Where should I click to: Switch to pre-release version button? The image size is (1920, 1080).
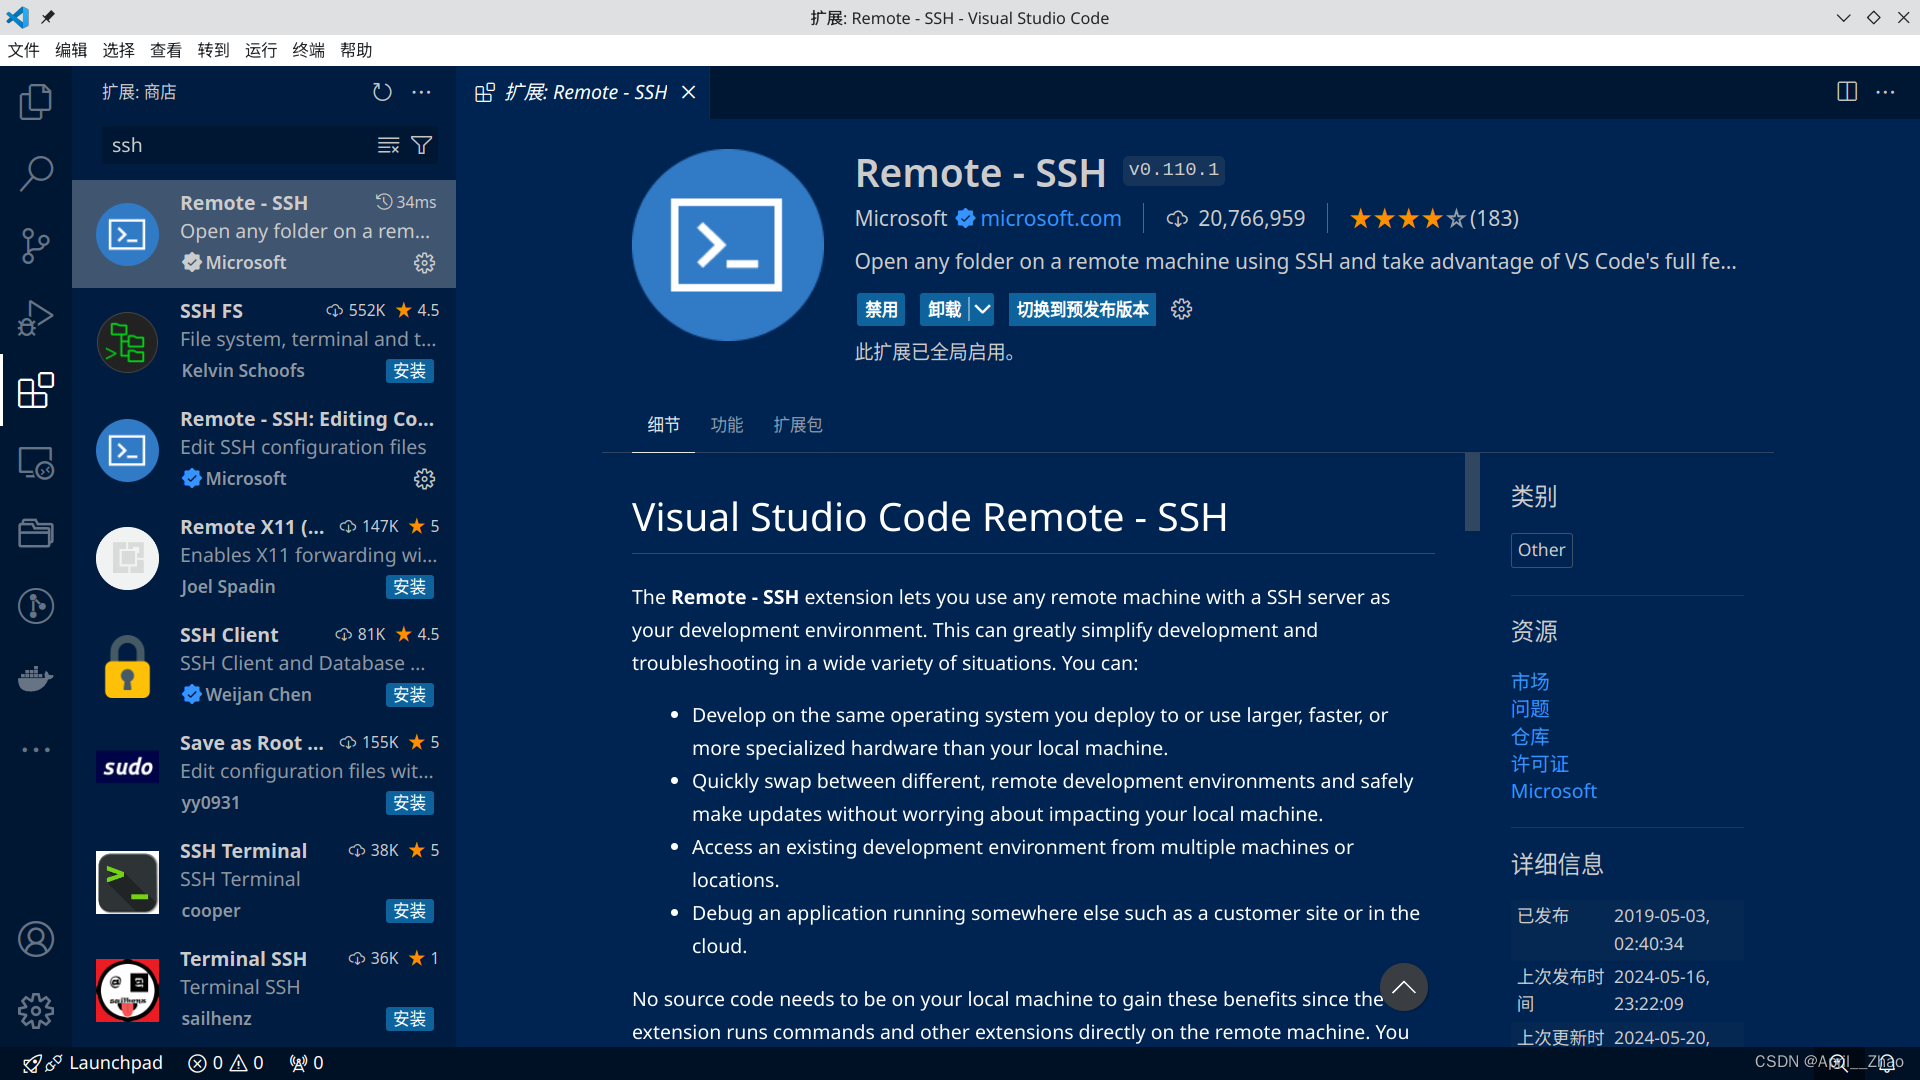1082,310
